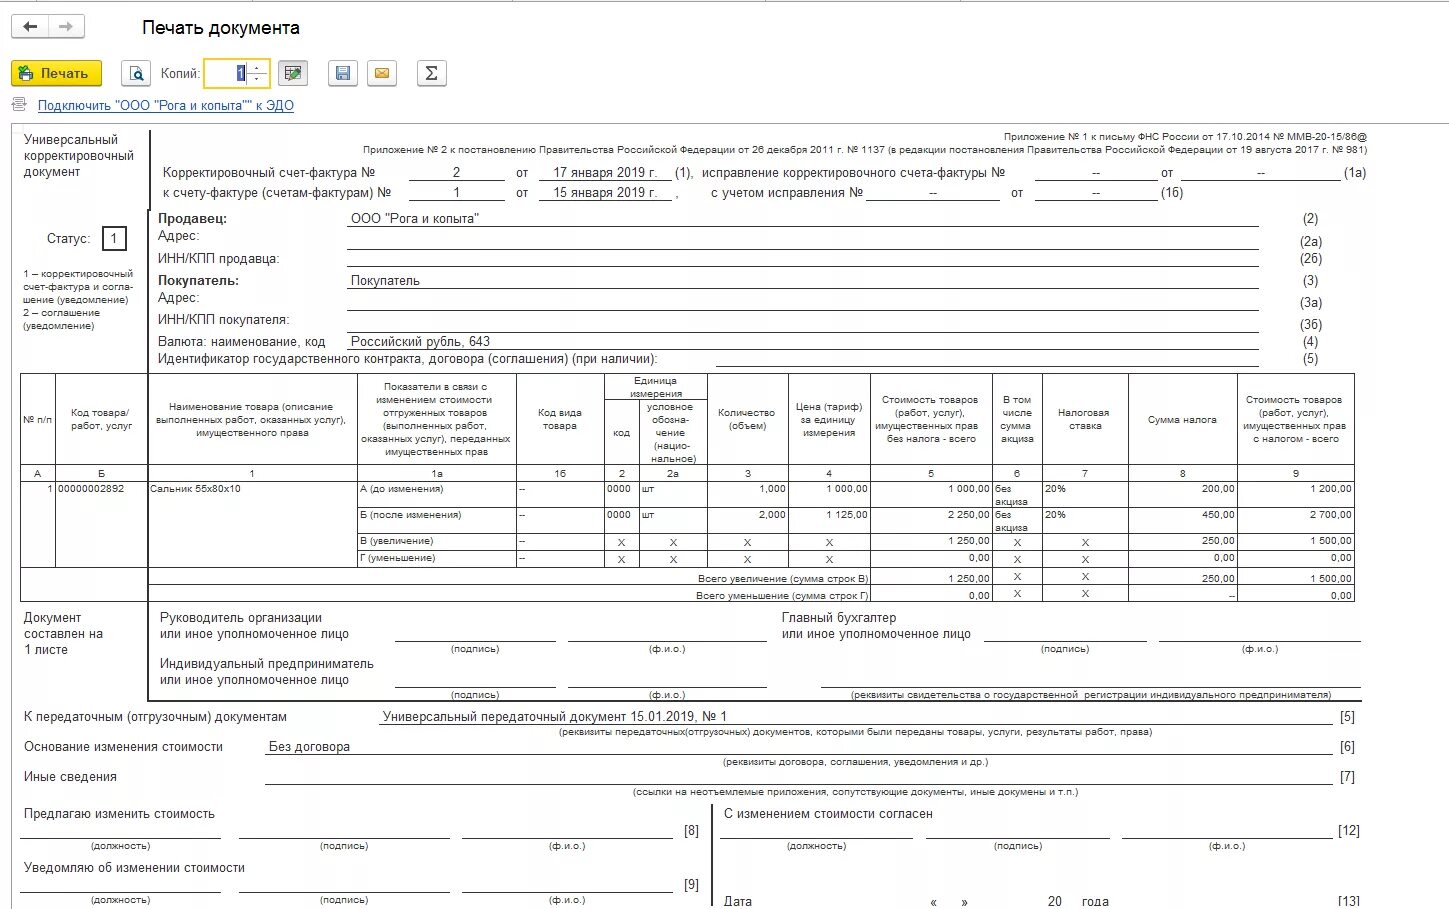The height and width of the screenshot is (909, 1449).
Task: Click invoice date 17 января 2019 г.
Action: click(x=605, y=172)
